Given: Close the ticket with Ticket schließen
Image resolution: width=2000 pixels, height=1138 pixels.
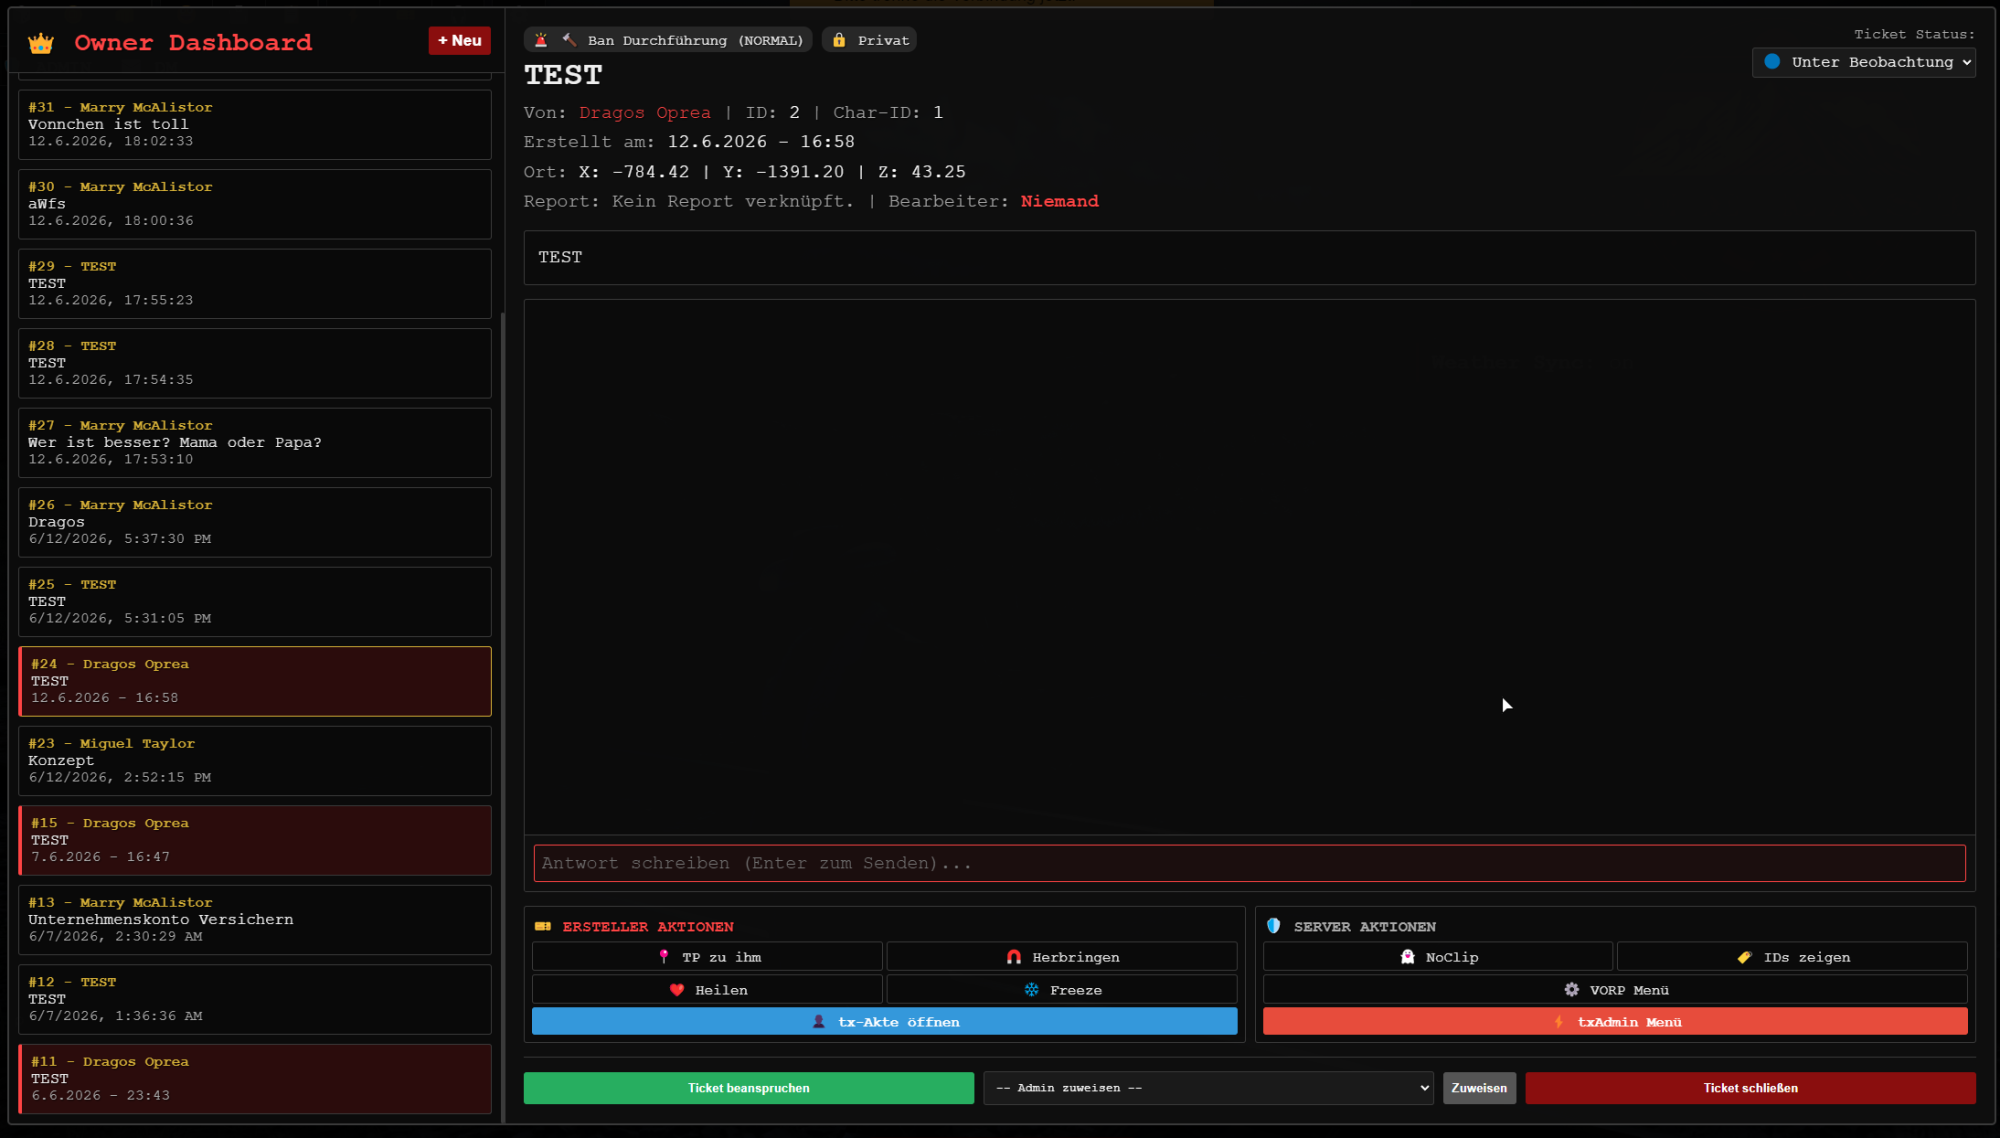Looking at the screenshot, I should (x=1750, y=1088).
